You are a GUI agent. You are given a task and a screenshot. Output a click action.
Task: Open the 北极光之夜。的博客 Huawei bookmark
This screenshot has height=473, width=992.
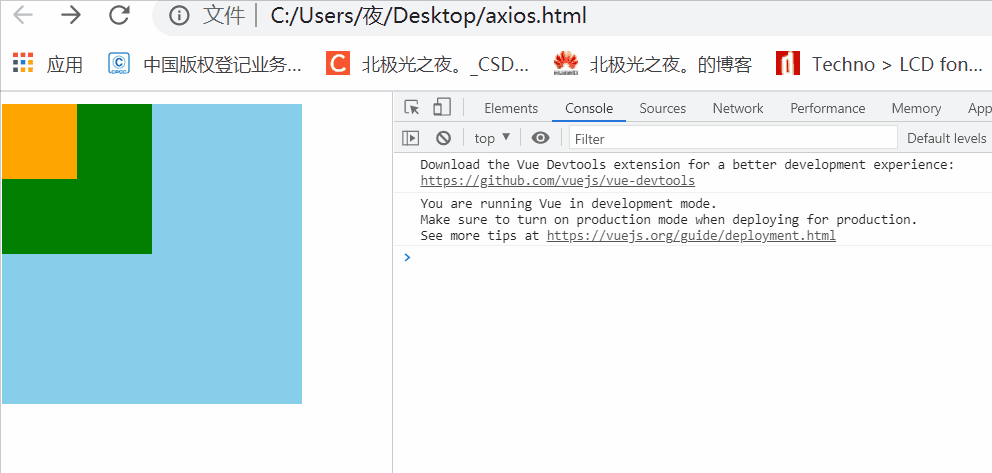point(652,64)
